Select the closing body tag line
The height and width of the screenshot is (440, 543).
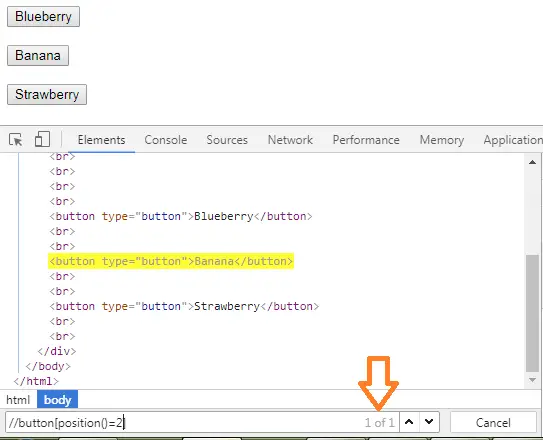point(48,366)
